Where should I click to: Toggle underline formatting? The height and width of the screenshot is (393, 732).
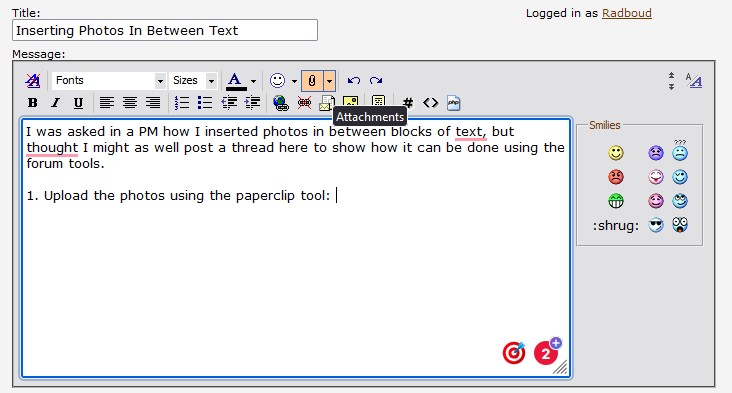[78, 103]
